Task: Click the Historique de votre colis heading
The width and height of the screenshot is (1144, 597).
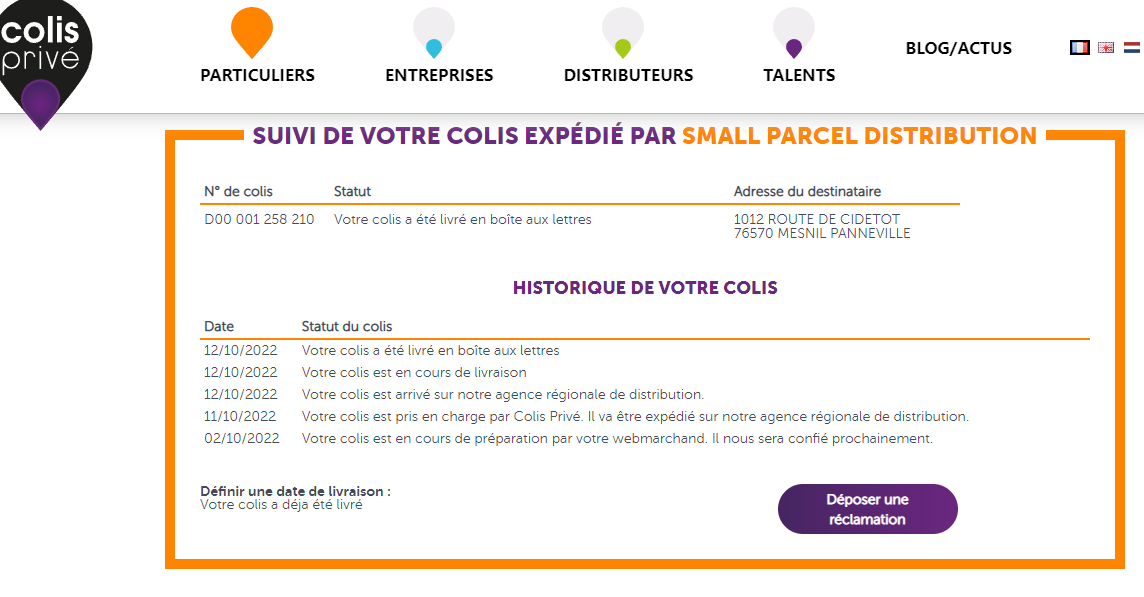Action: click(645, 288)
